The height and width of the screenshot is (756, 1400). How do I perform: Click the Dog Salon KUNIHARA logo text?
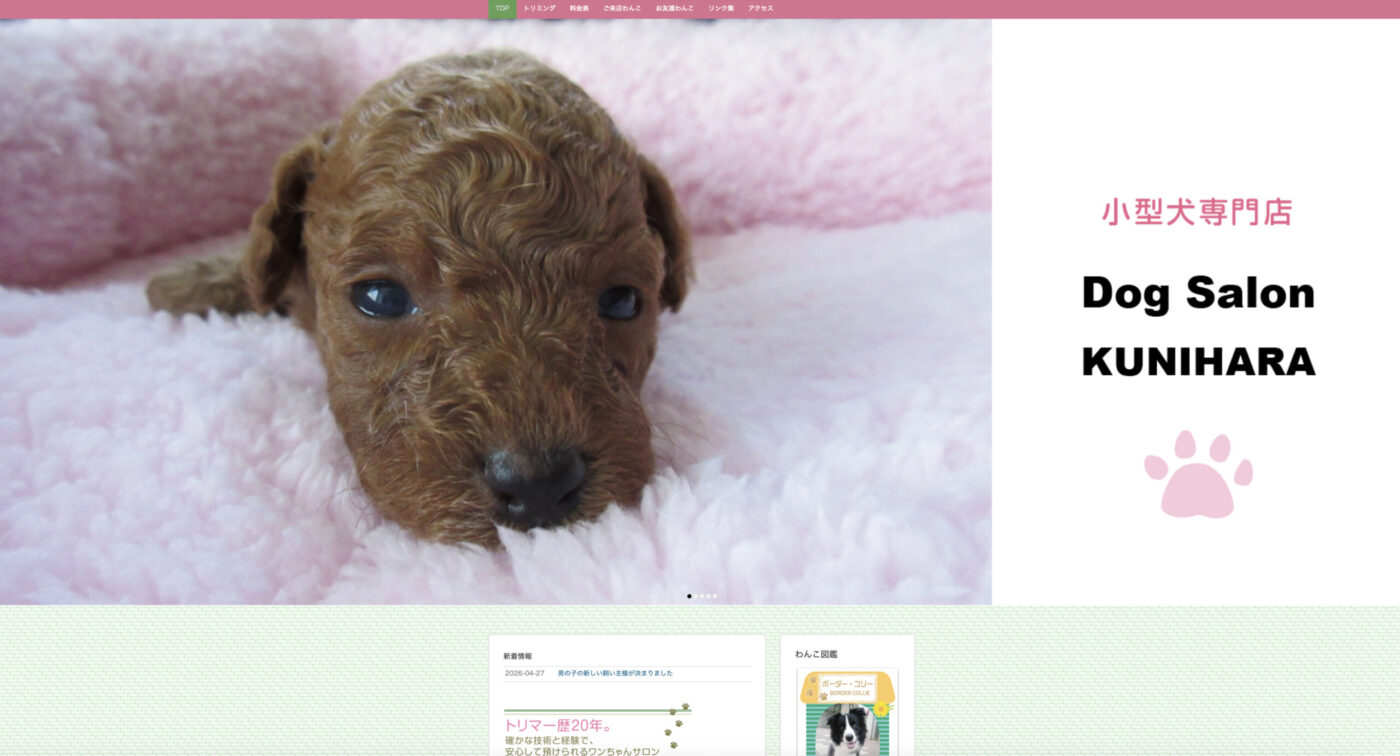[x=1198, y=325]
